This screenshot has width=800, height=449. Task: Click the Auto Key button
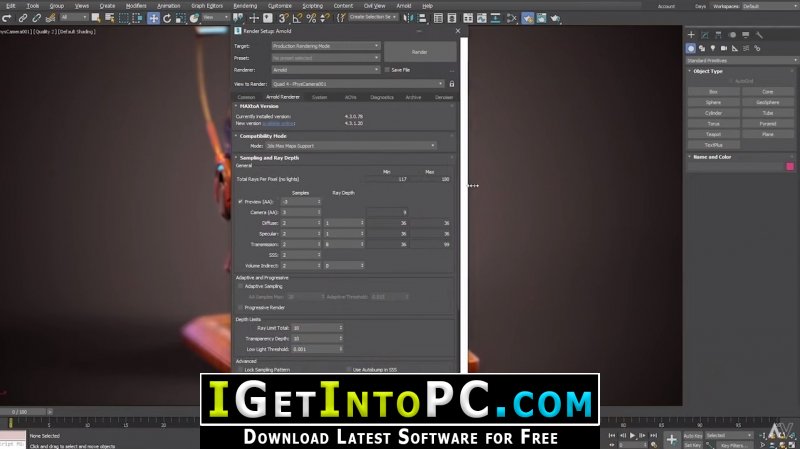click(692, 436)
